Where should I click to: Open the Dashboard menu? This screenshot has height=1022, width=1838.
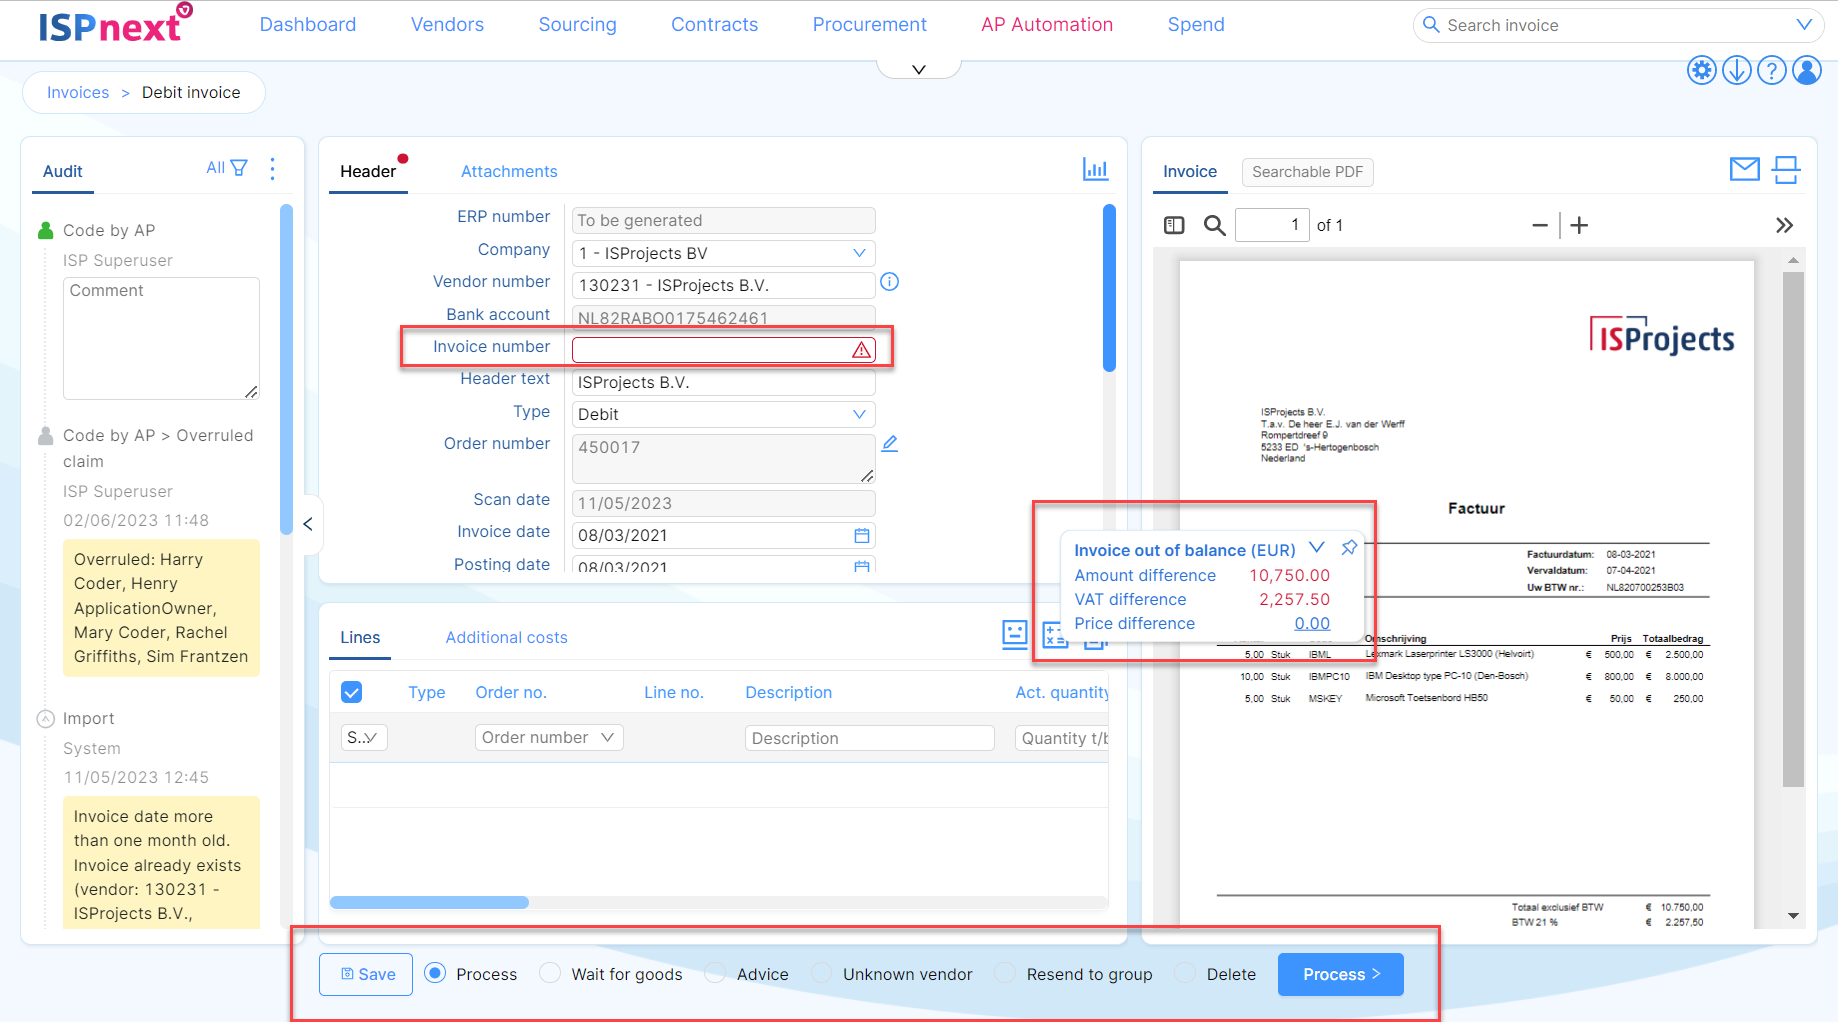tap(308, 25)
